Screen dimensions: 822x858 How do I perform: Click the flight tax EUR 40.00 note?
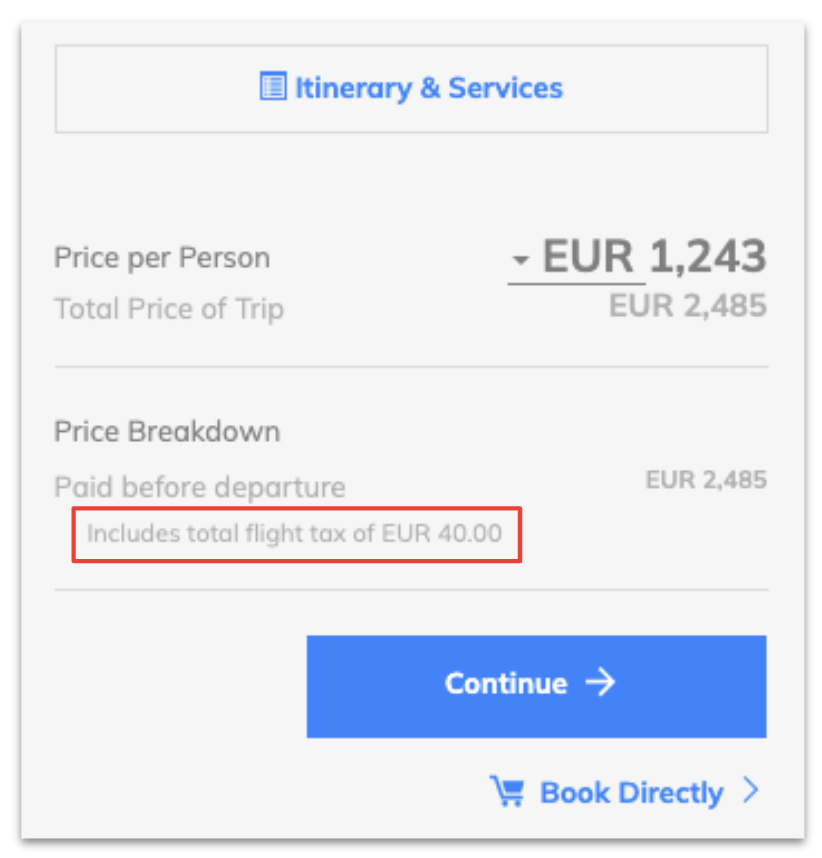(x=294, y=534)
